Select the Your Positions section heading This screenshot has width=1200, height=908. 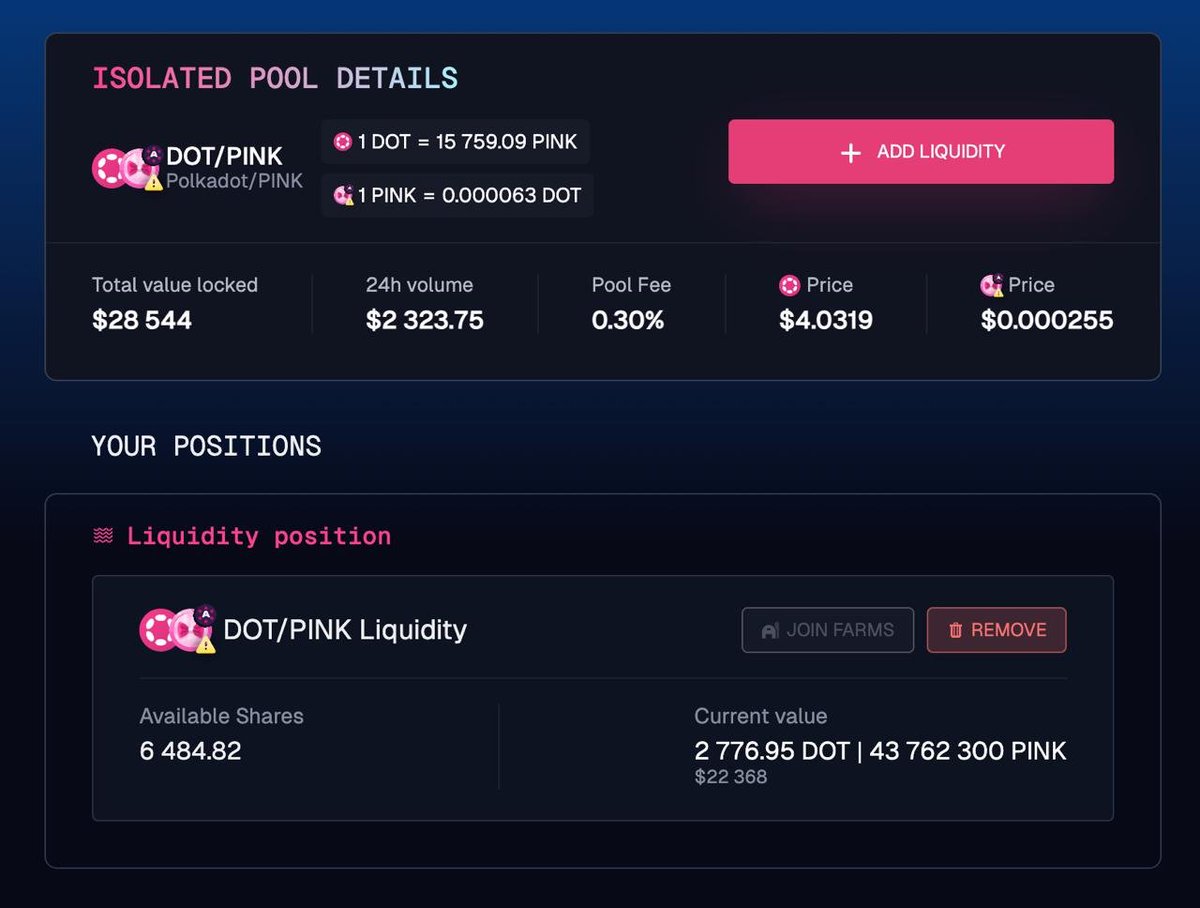tap(206, 446)
